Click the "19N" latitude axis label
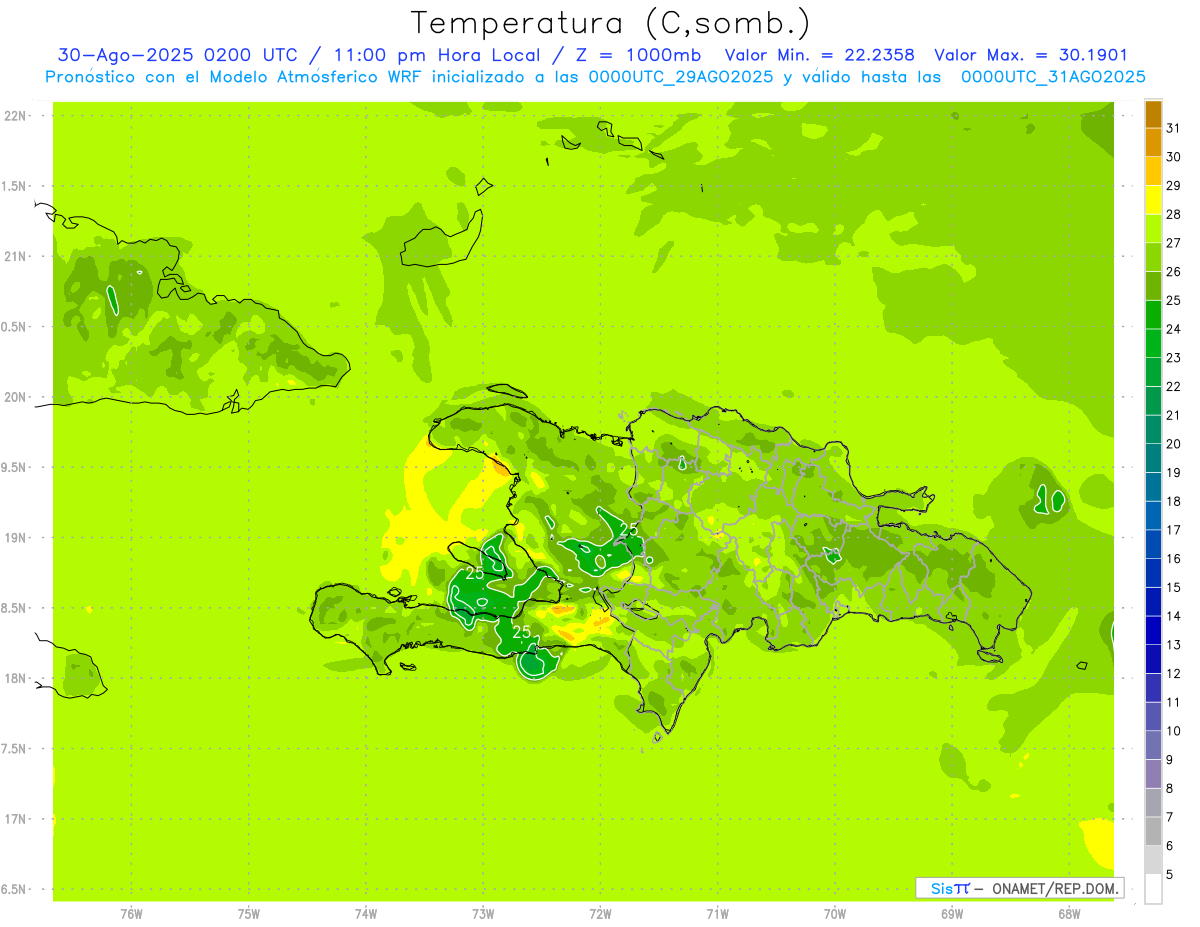1200x927 pixels. click(16, 538)
